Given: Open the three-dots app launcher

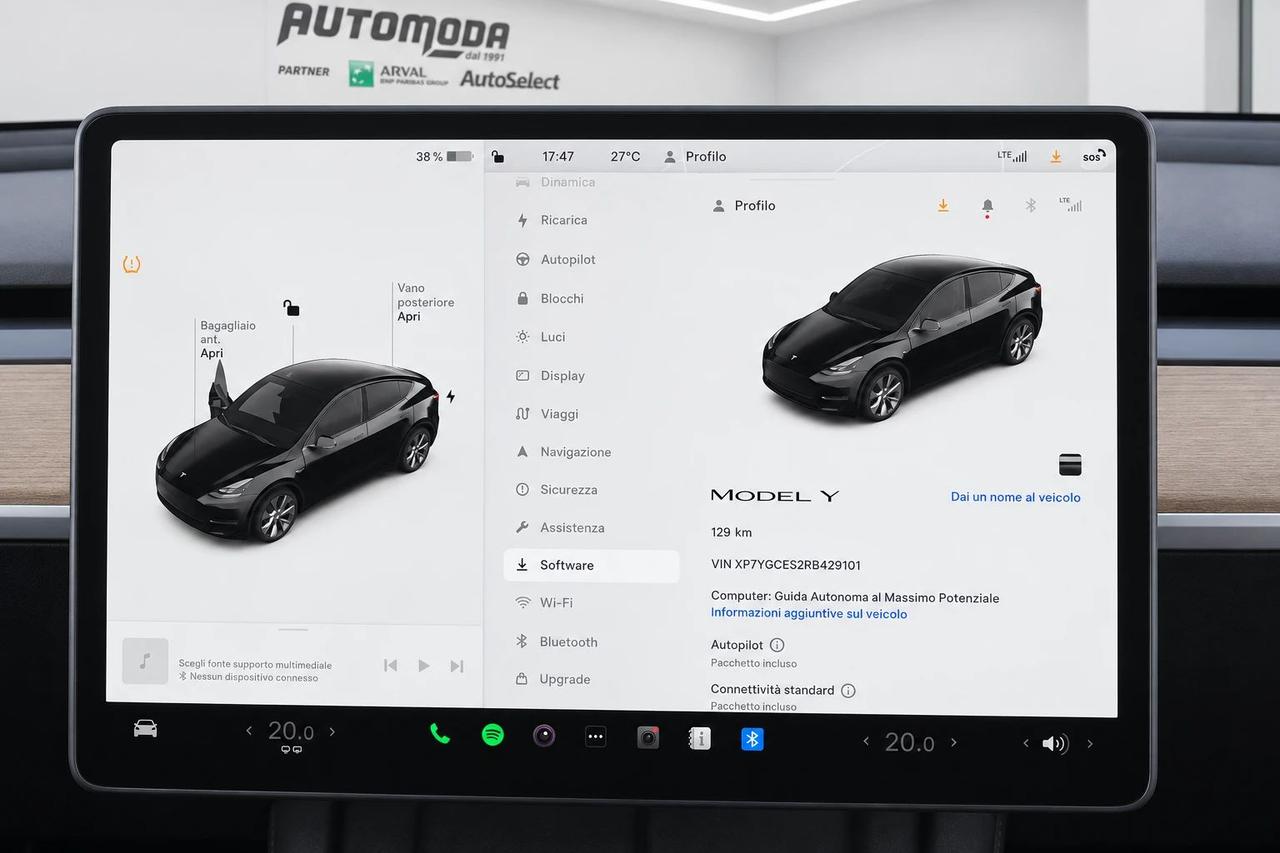Looking at the screenshot, I should (596, 737).
